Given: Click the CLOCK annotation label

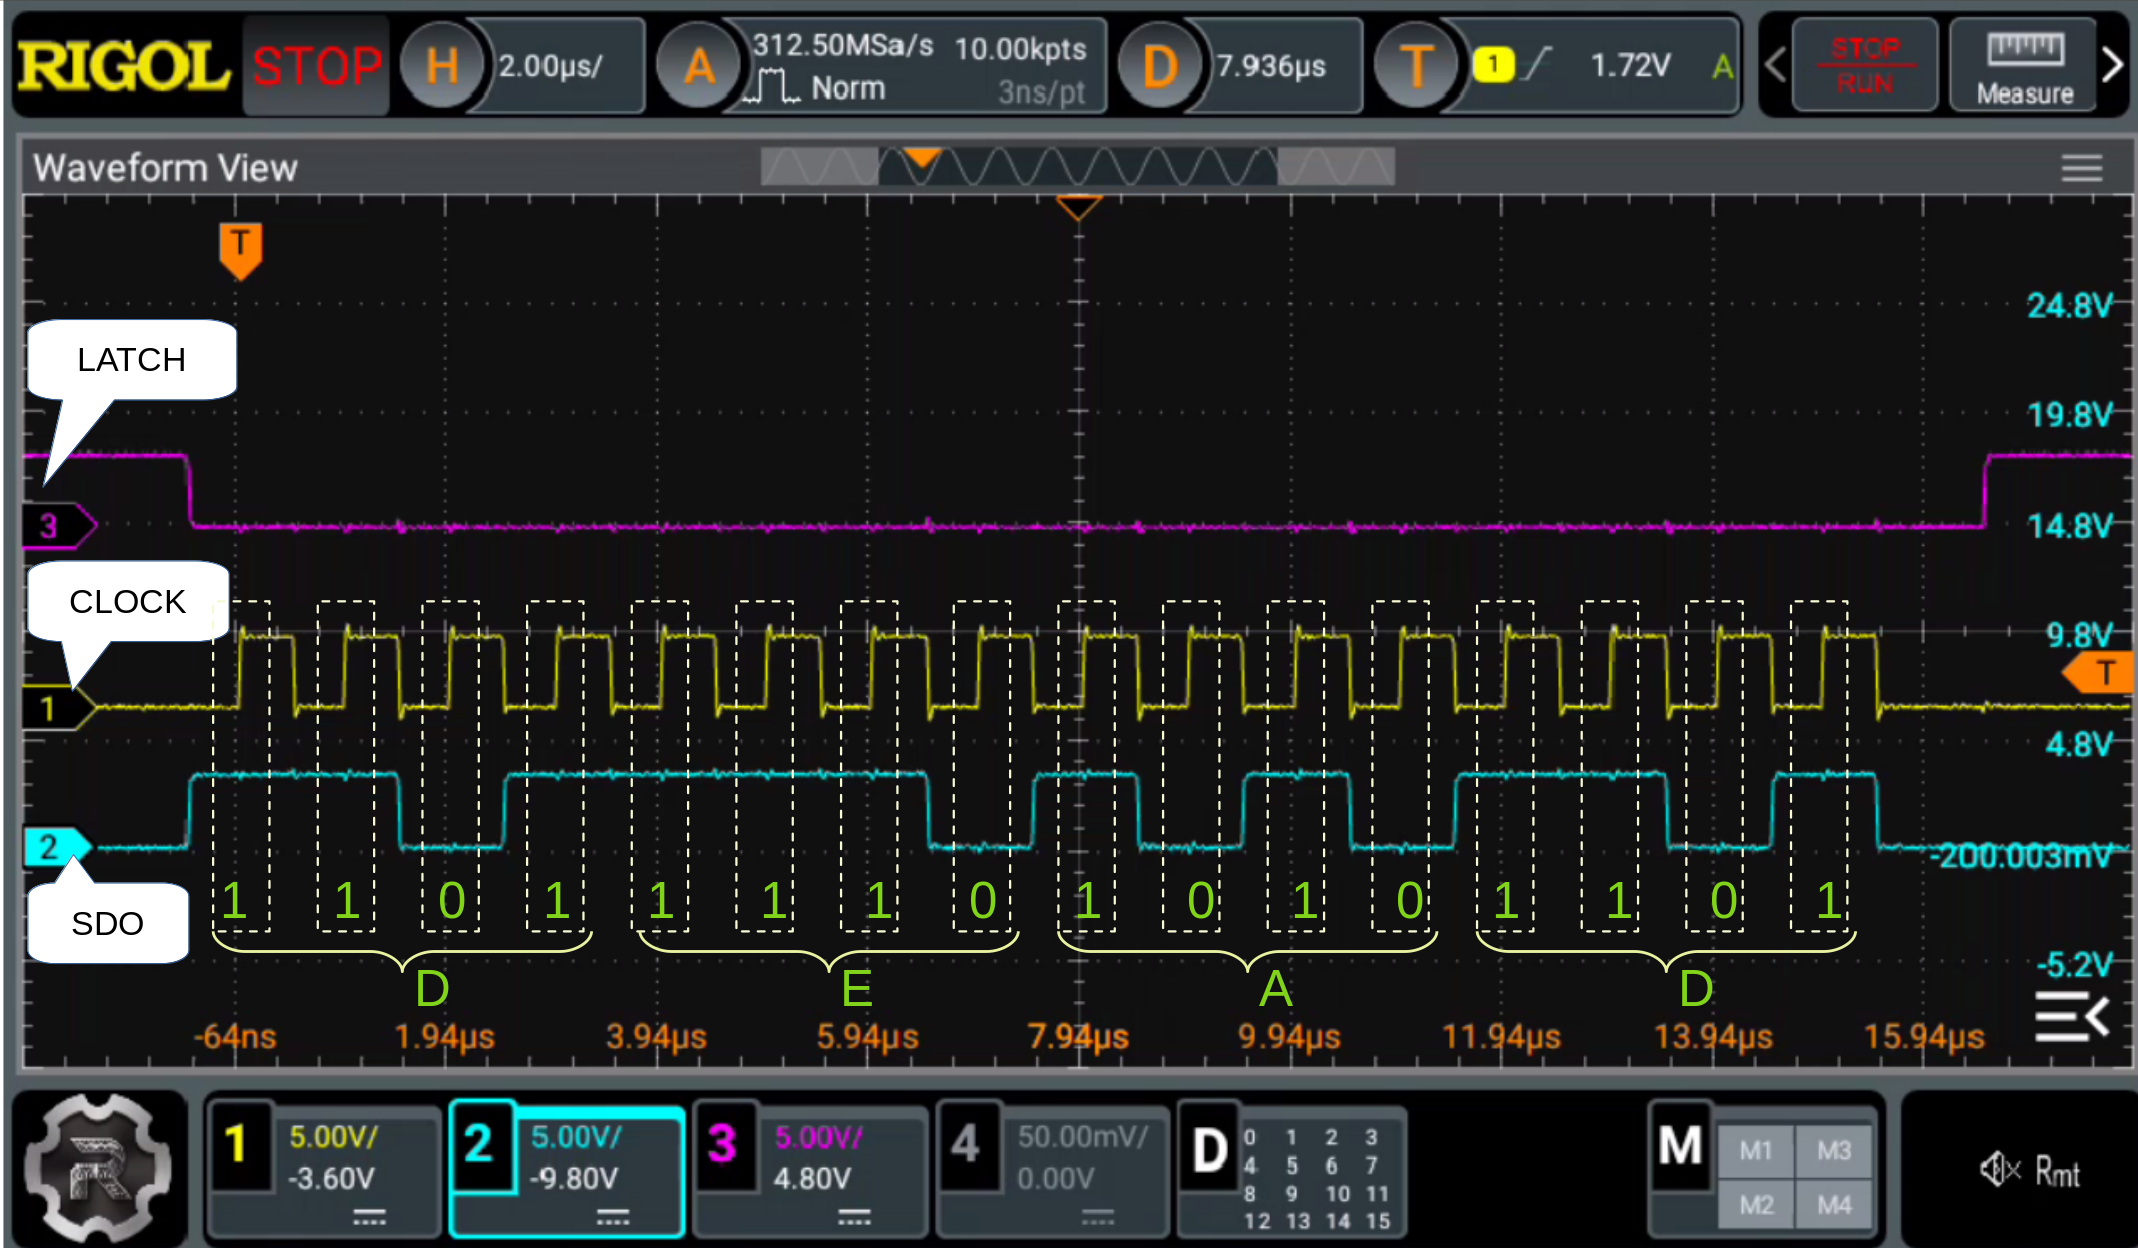Looking at the screenshot, I should point(127,602).
